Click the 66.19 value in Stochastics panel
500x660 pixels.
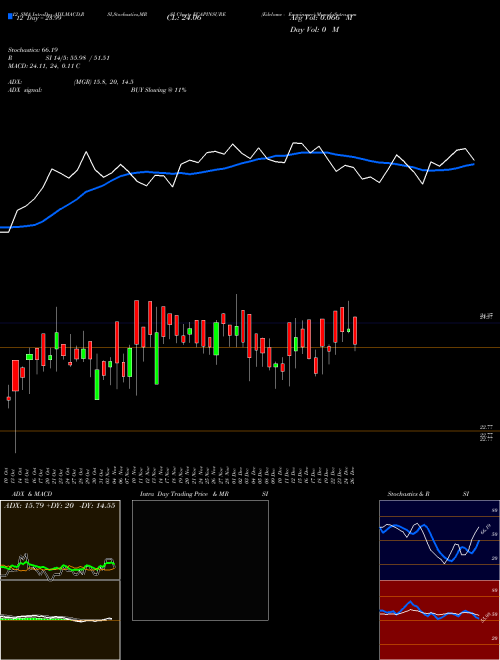(486, 529)
